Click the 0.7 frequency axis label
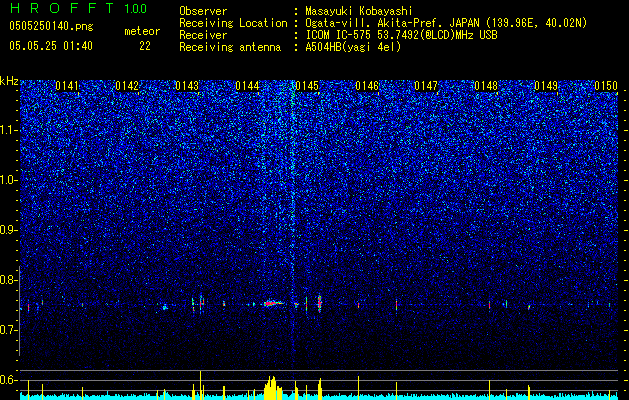This screenshot has width=629, height=400. [9, 330]
